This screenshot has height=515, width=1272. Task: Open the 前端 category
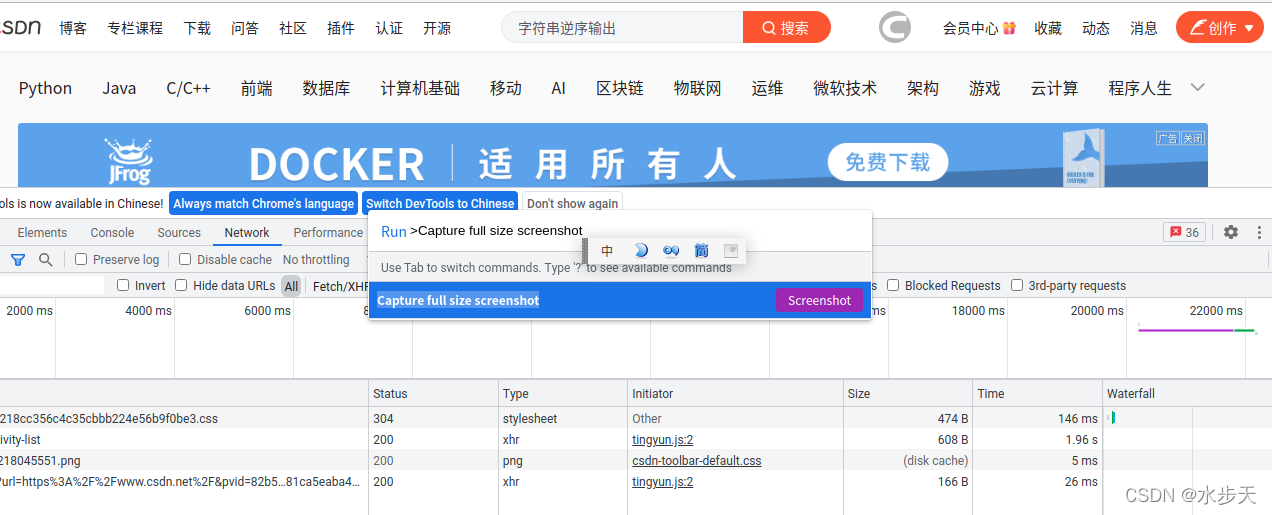click(257, 88)
